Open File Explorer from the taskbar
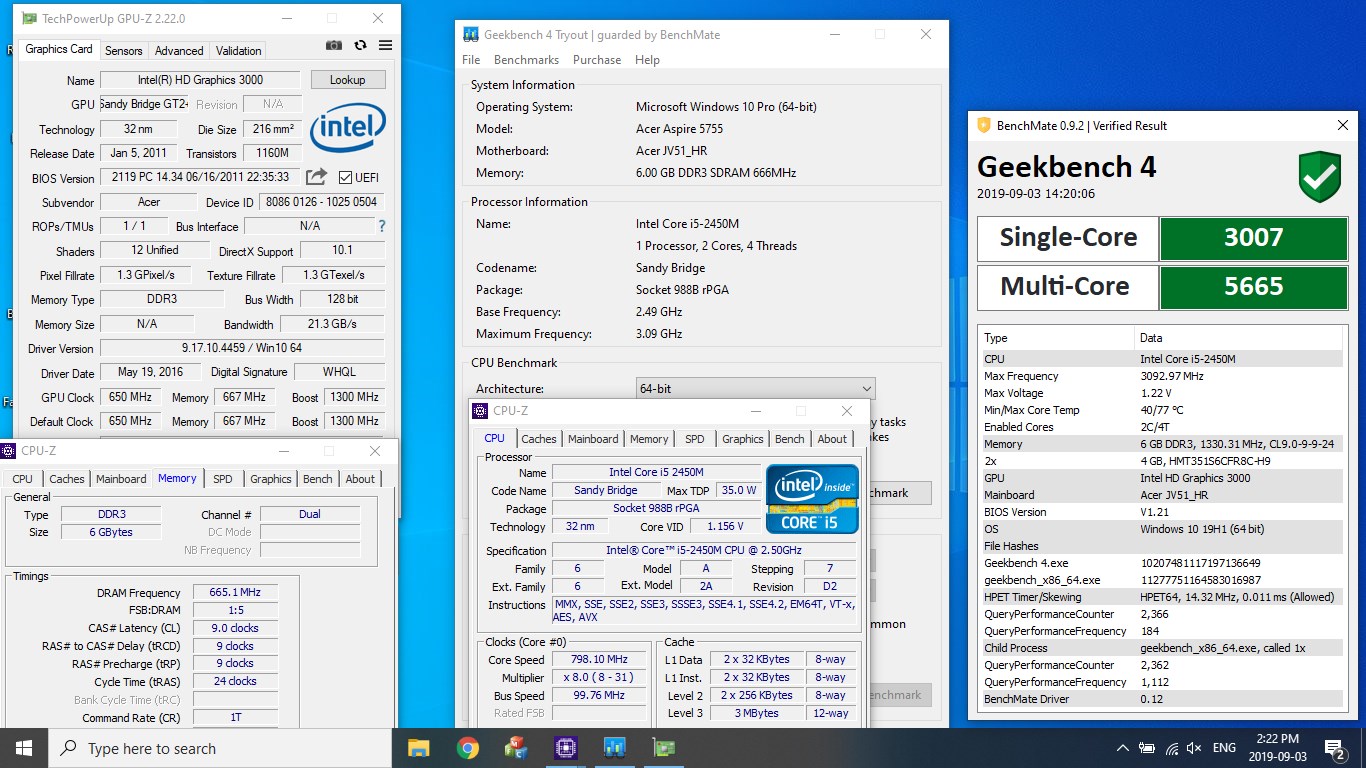This screenshot has height=768, width=1366. [x=419, y=748]
